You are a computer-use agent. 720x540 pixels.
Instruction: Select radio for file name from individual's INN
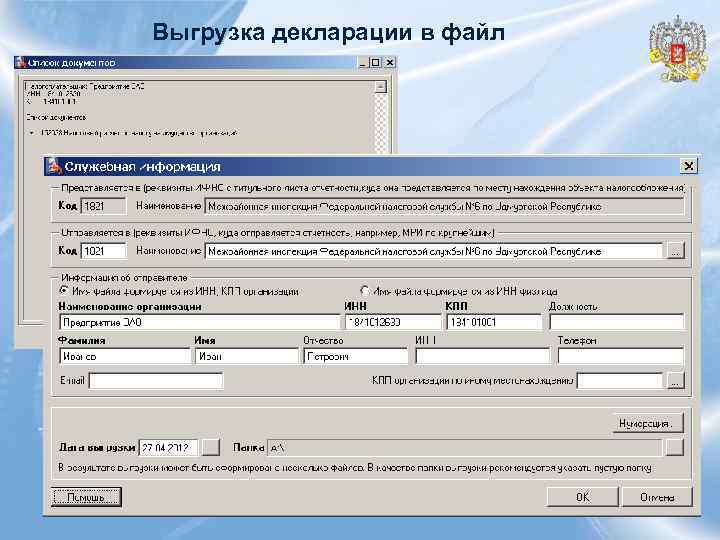[x=365, y=291]
